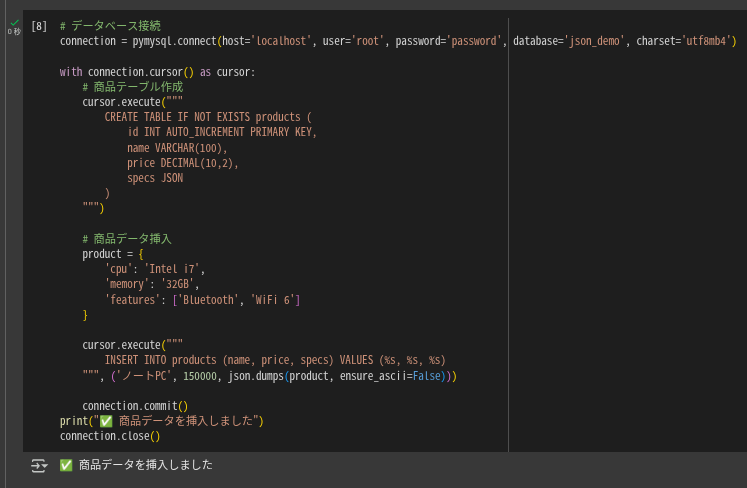Image resolution: width=747 pixels, height=488 pixels.
Task: Click 'ensure_ascii=False' argument
Action: 390,376
